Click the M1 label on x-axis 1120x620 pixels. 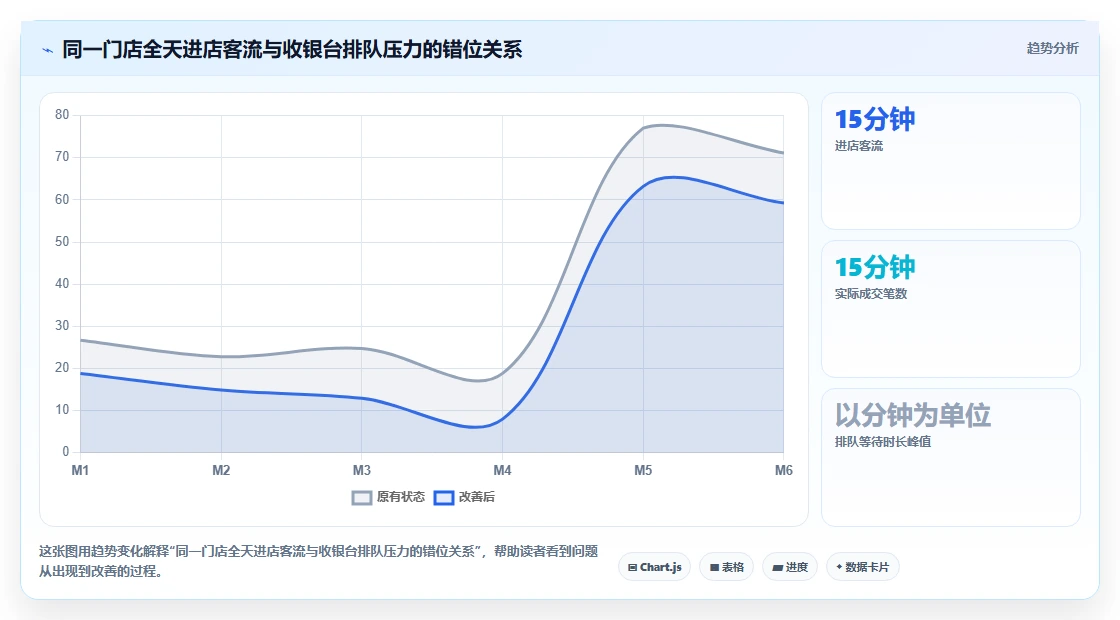pyautogui.click(x=80, y=470)
